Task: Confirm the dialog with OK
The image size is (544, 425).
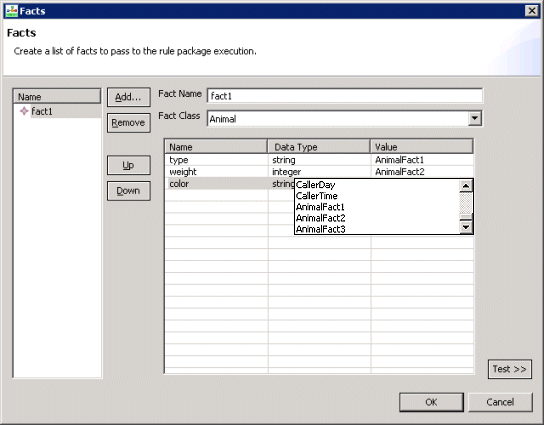Action: click(431, 402)
